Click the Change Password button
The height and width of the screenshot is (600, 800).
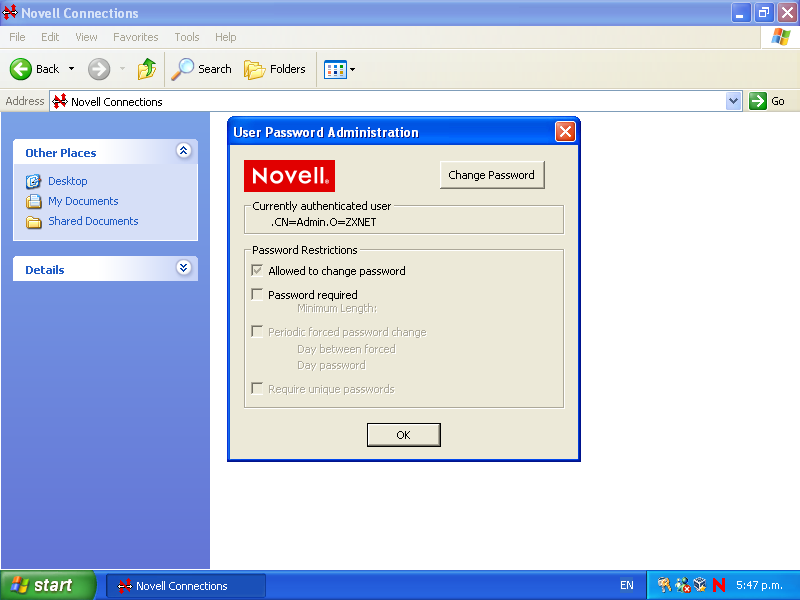(492, 175)
